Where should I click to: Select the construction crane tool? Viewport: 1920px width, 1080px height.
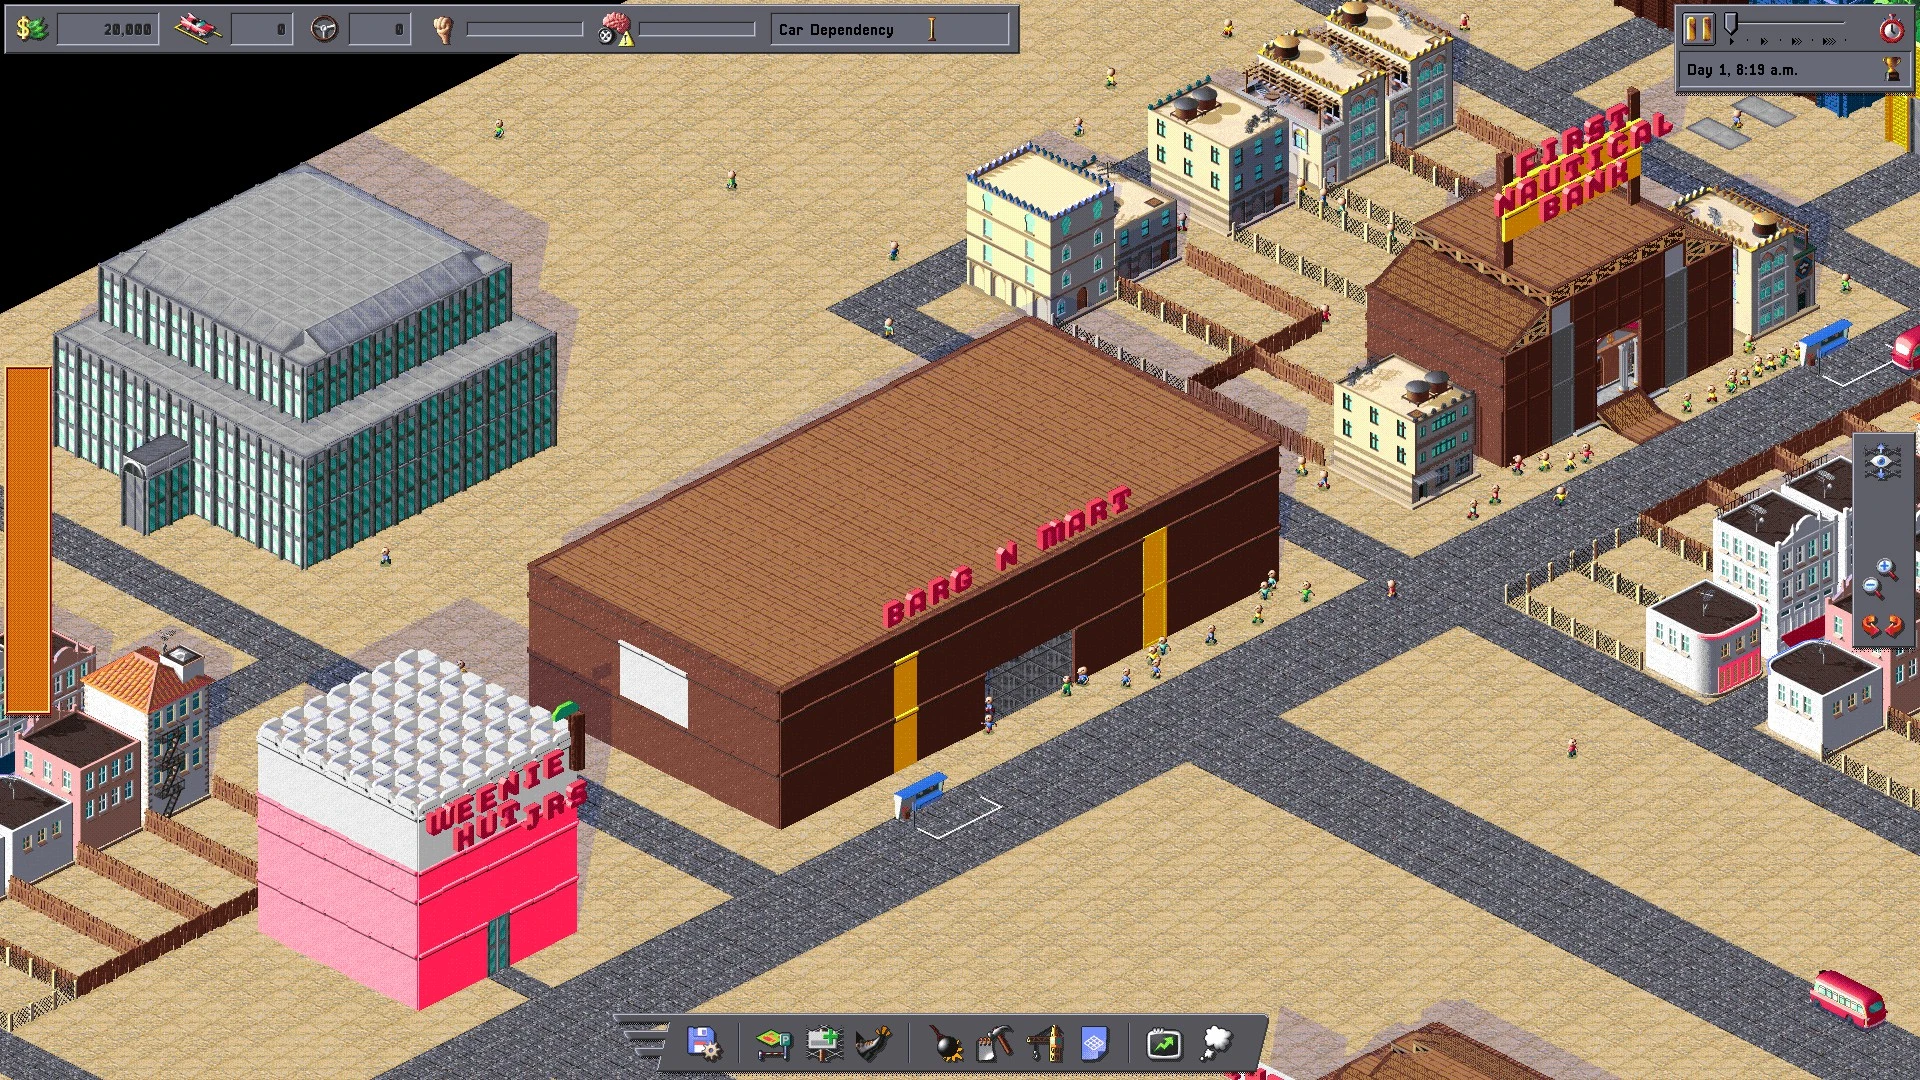point(1045,1044)
